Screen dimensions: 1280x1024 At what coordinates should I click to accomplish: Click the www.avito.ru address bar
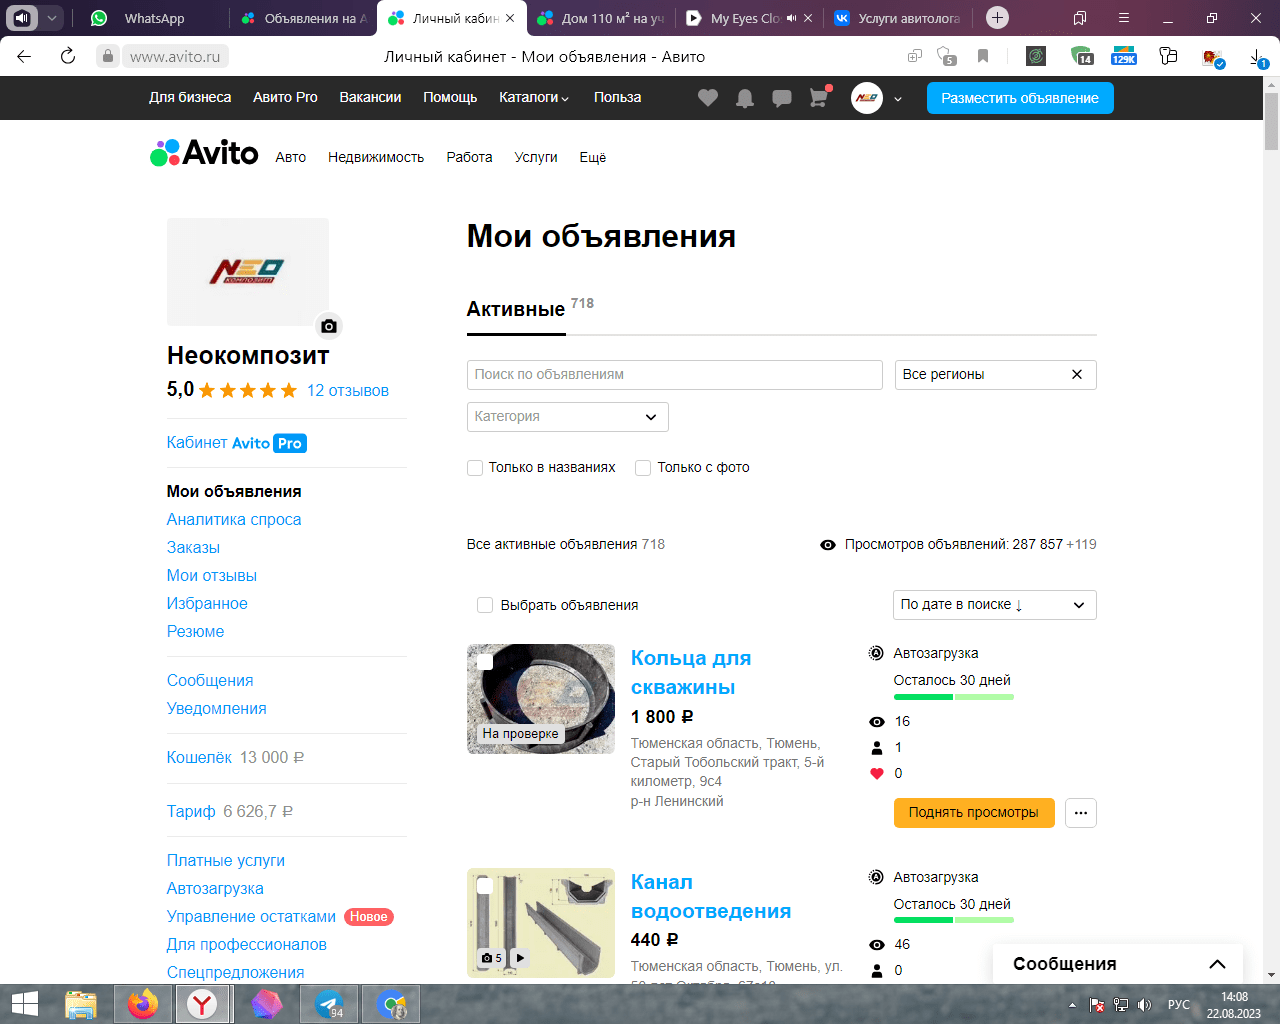coord(175,56)
